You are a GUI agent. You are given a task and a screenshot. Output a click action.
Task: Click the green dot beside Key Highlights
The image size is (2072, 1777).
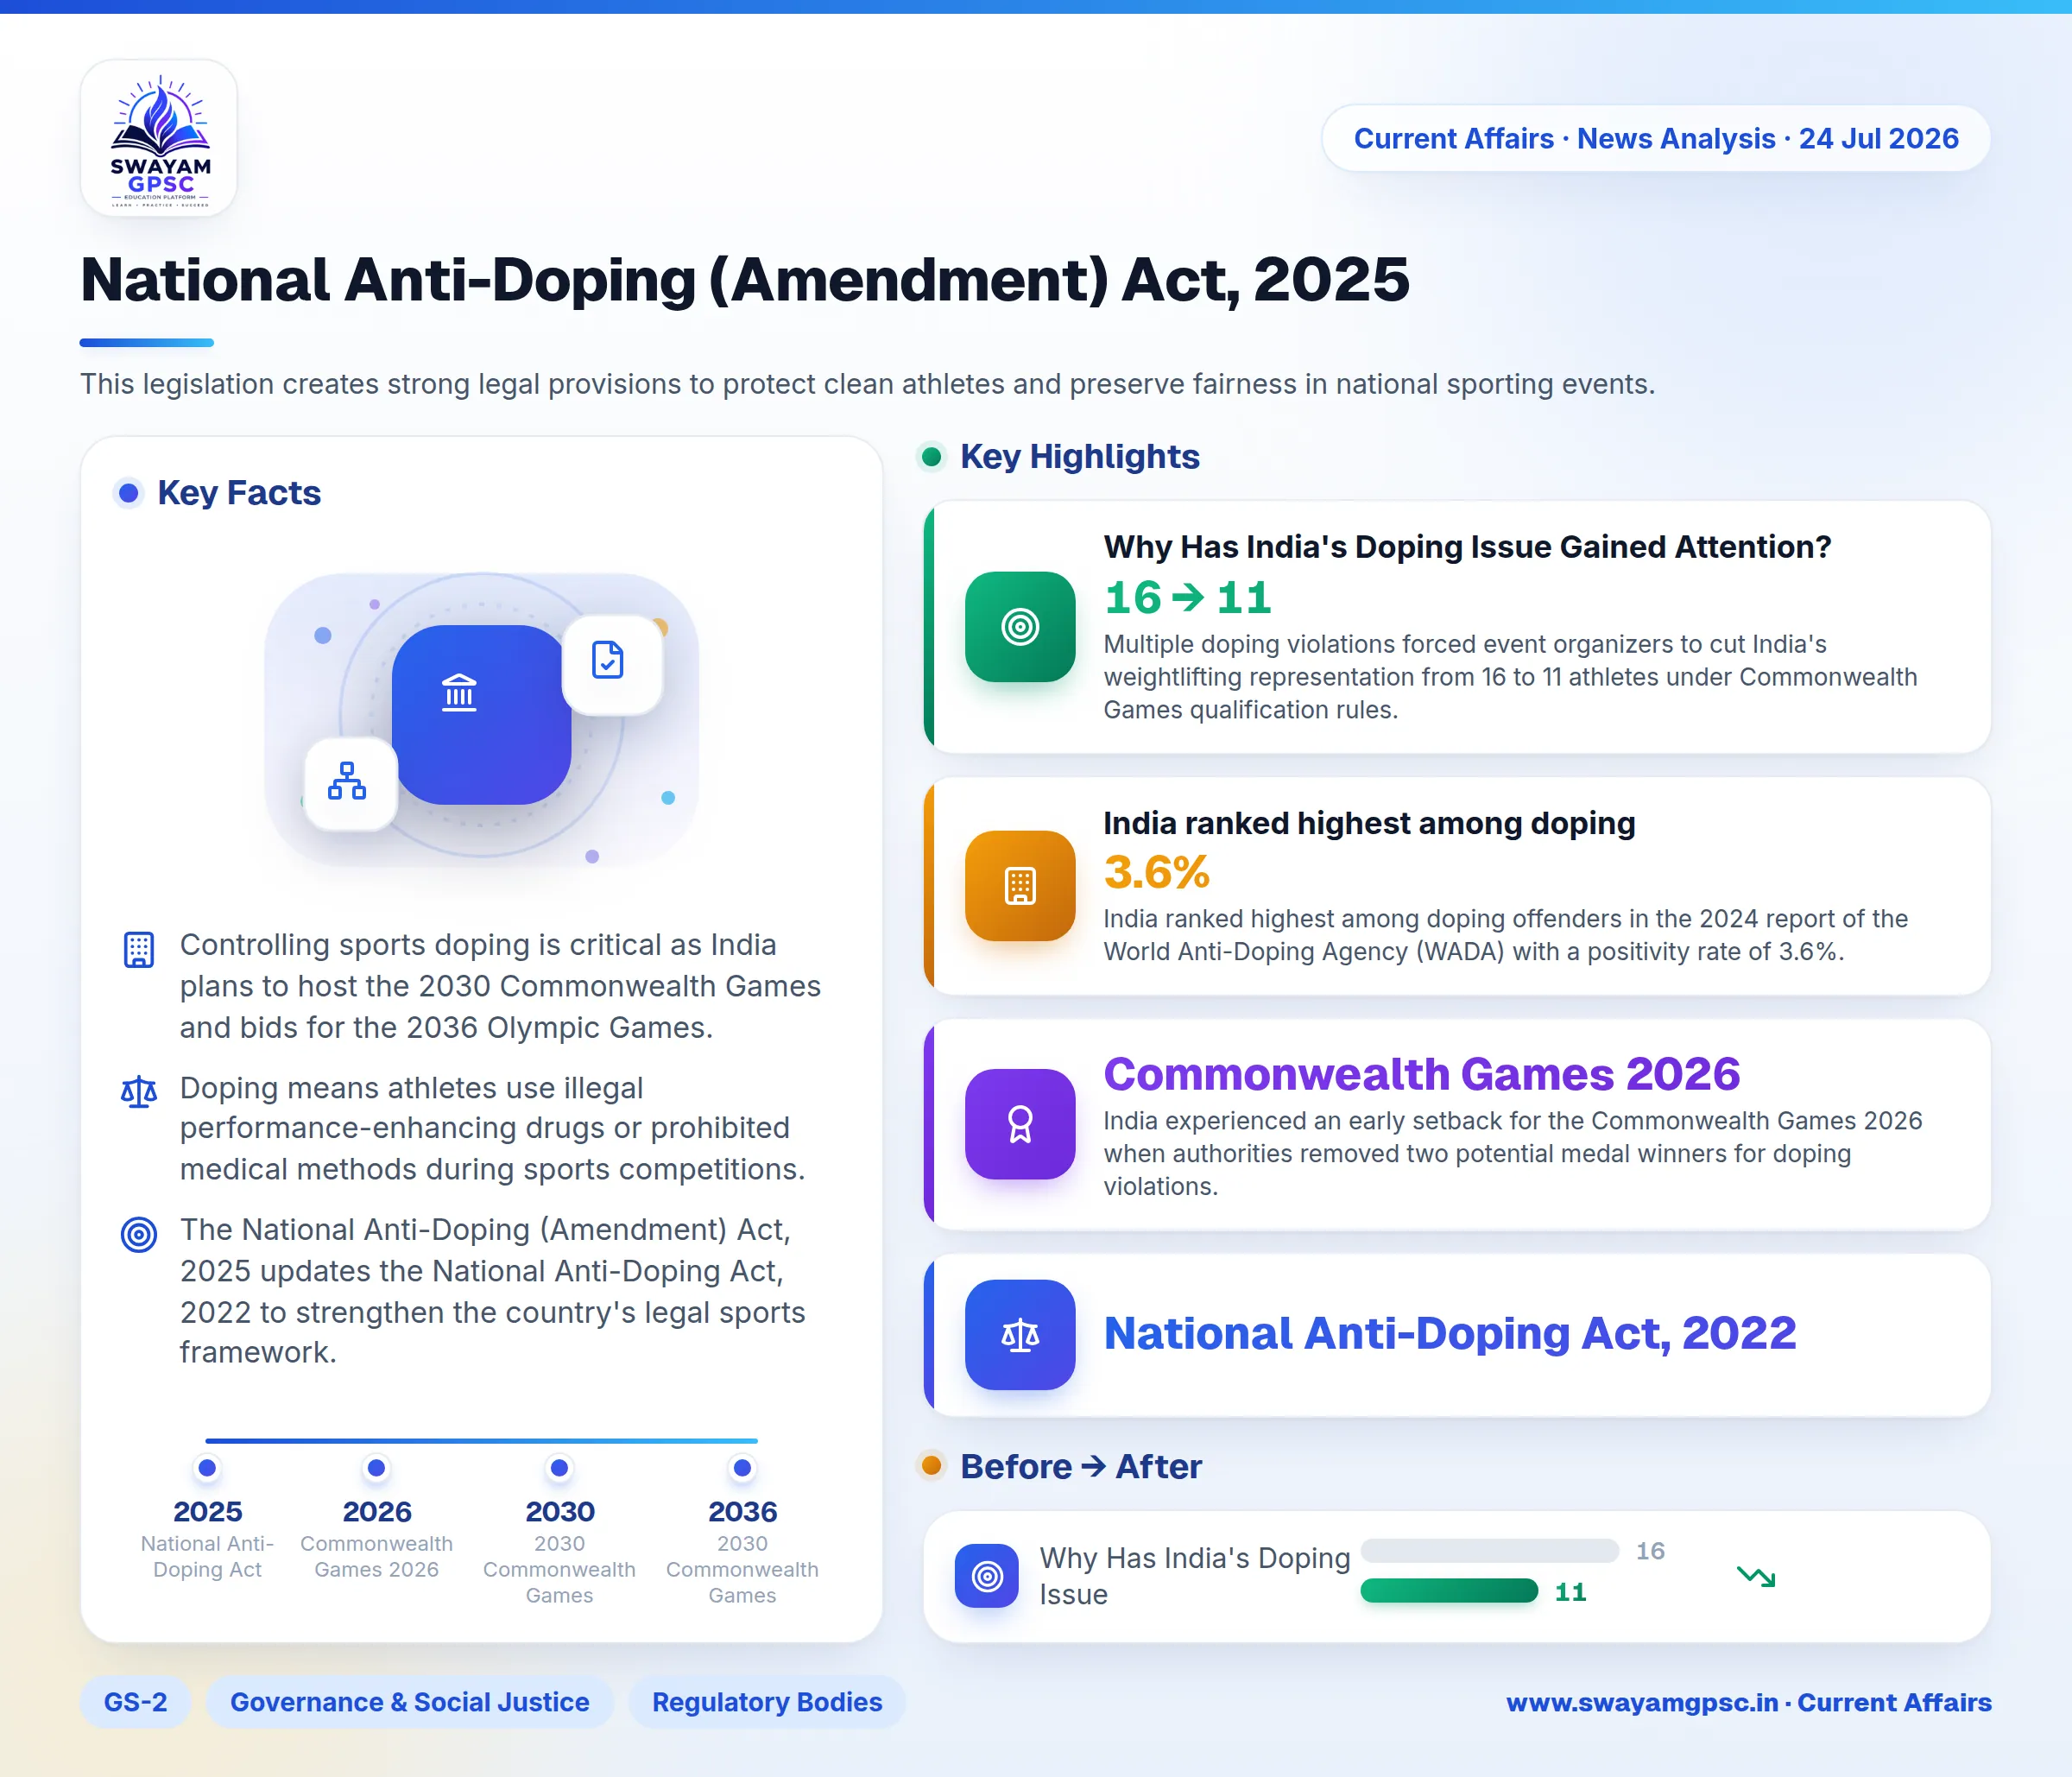932,457
